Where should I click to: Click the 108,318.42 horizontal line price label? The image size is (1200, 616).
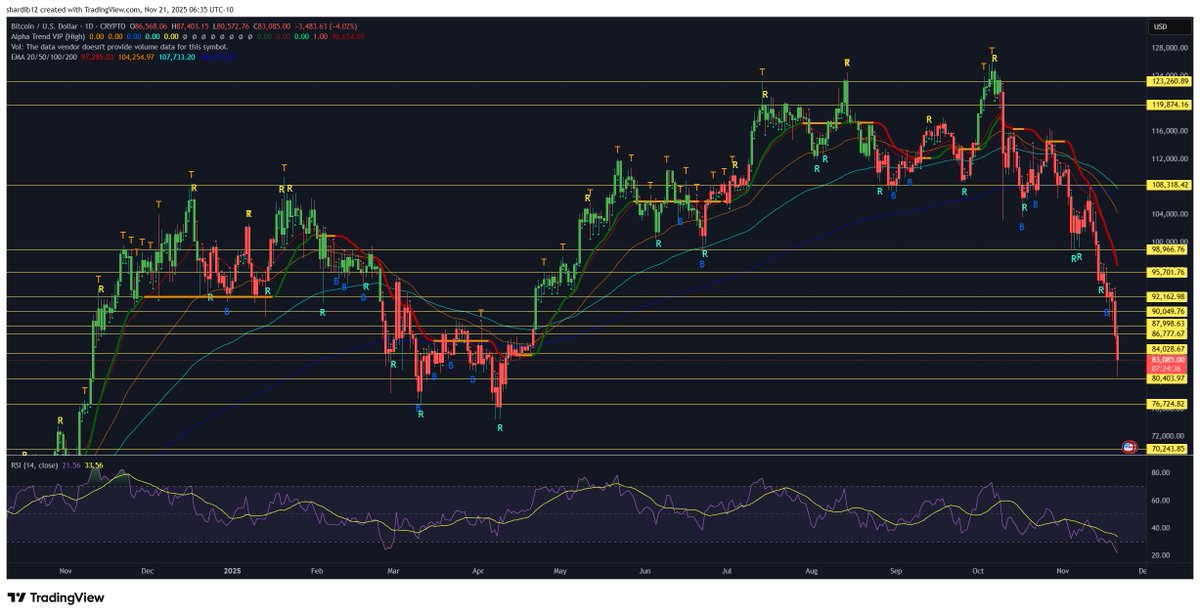tap(1168, 185)
